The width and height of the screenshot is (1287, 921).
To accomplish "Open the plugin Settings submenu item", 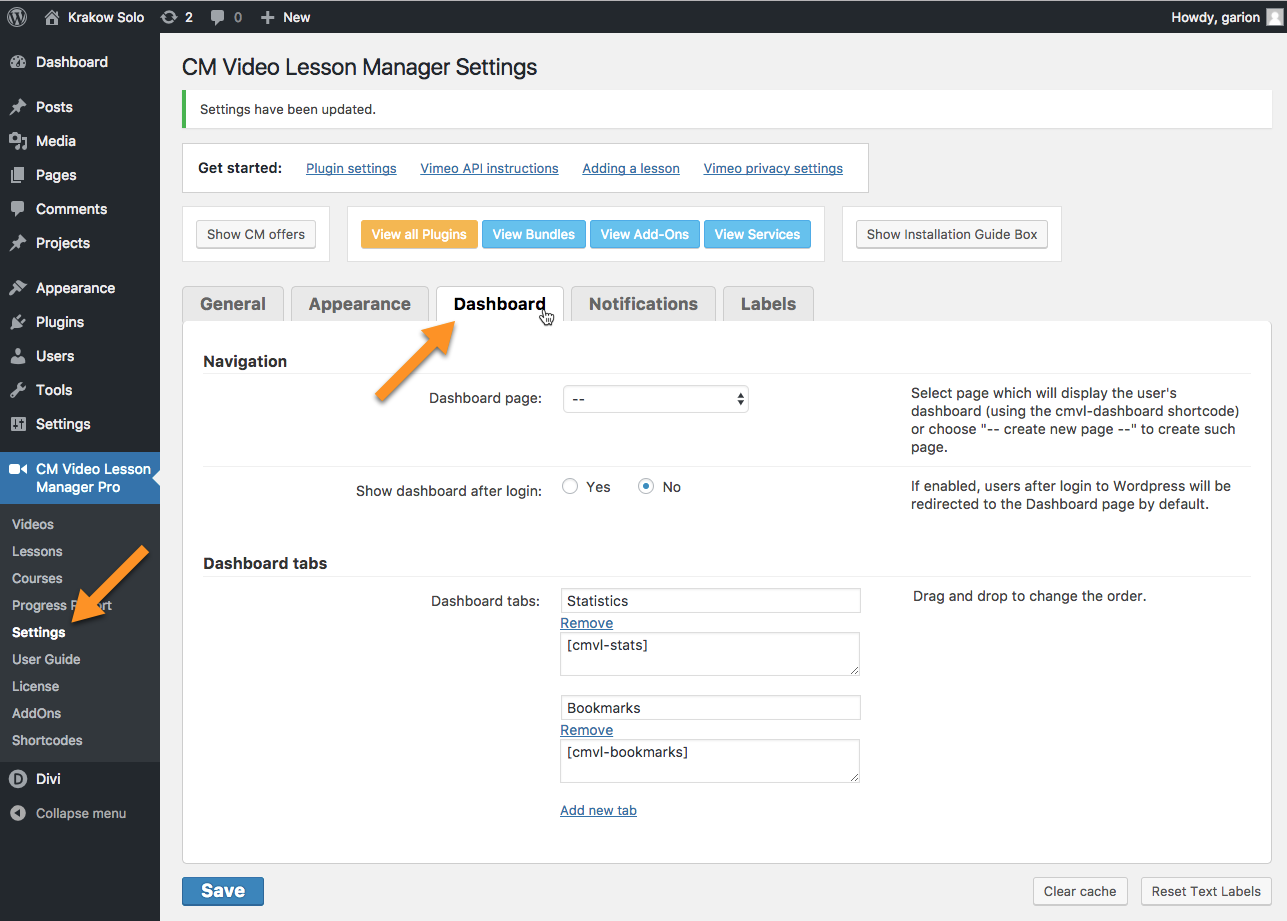I will [39, 632].
